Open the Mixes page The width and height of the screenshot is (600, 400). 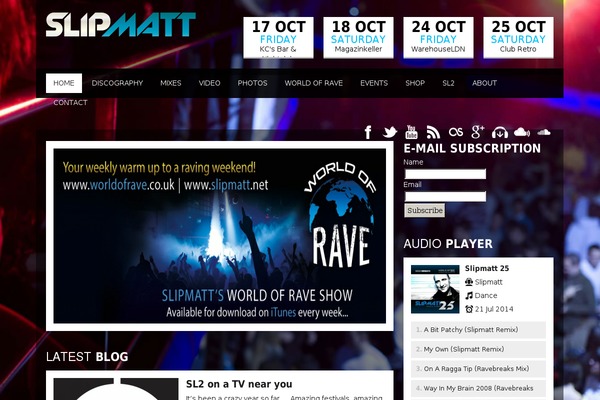pos(171,83)
